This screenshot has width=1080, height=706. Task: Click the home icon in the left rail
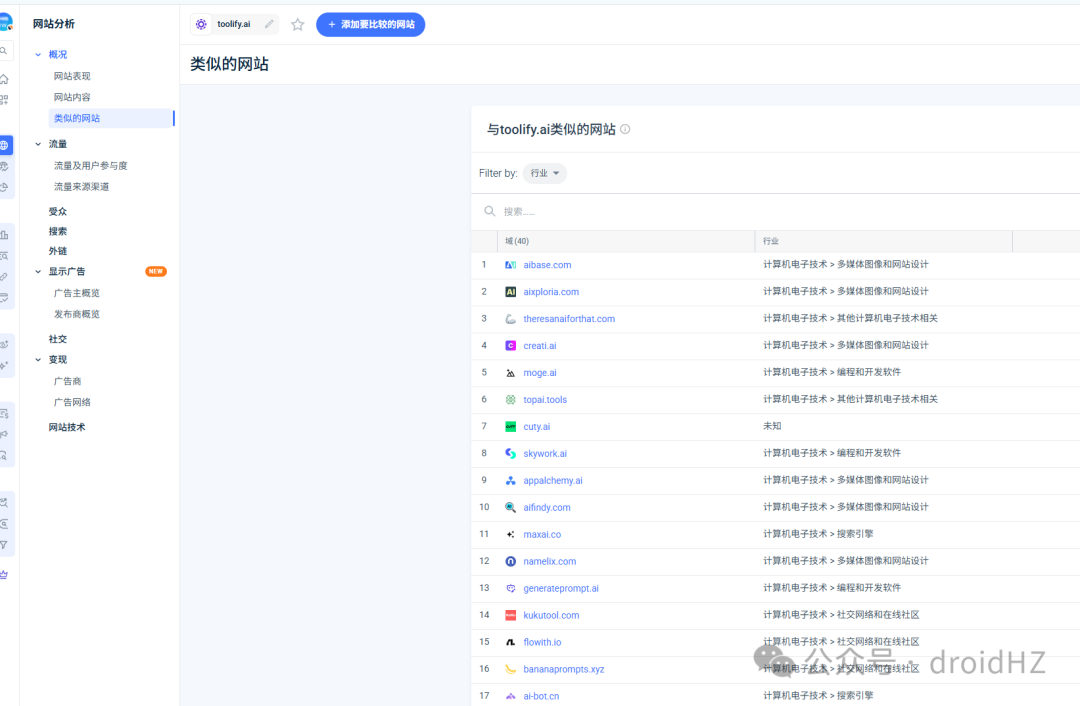pyautogui.click(x=4, y=79)
